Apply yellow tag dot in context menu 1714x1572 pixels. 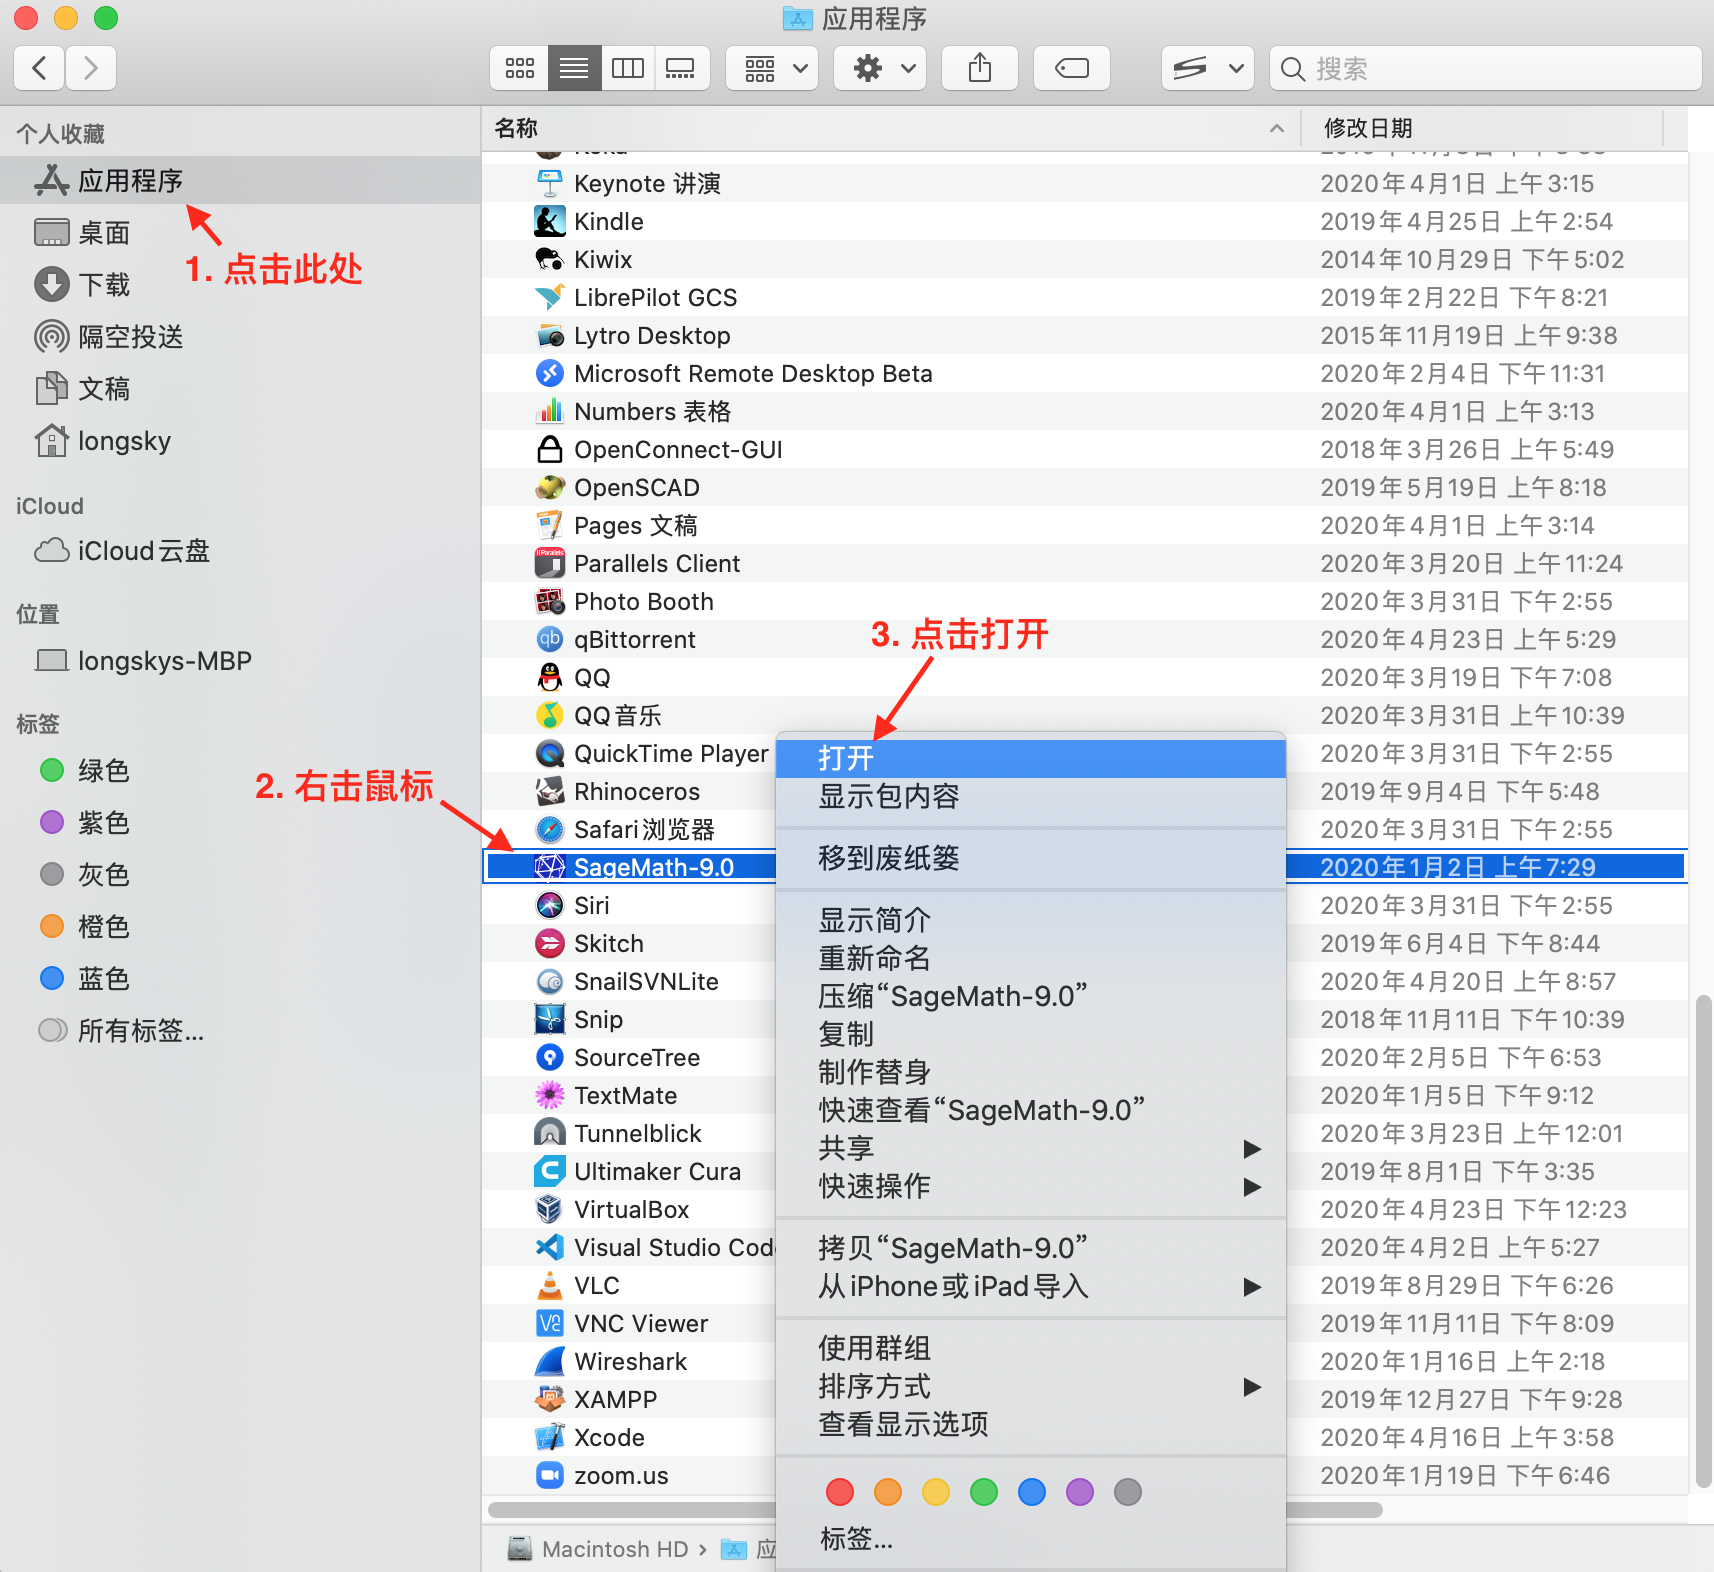tap(936, 1492)
